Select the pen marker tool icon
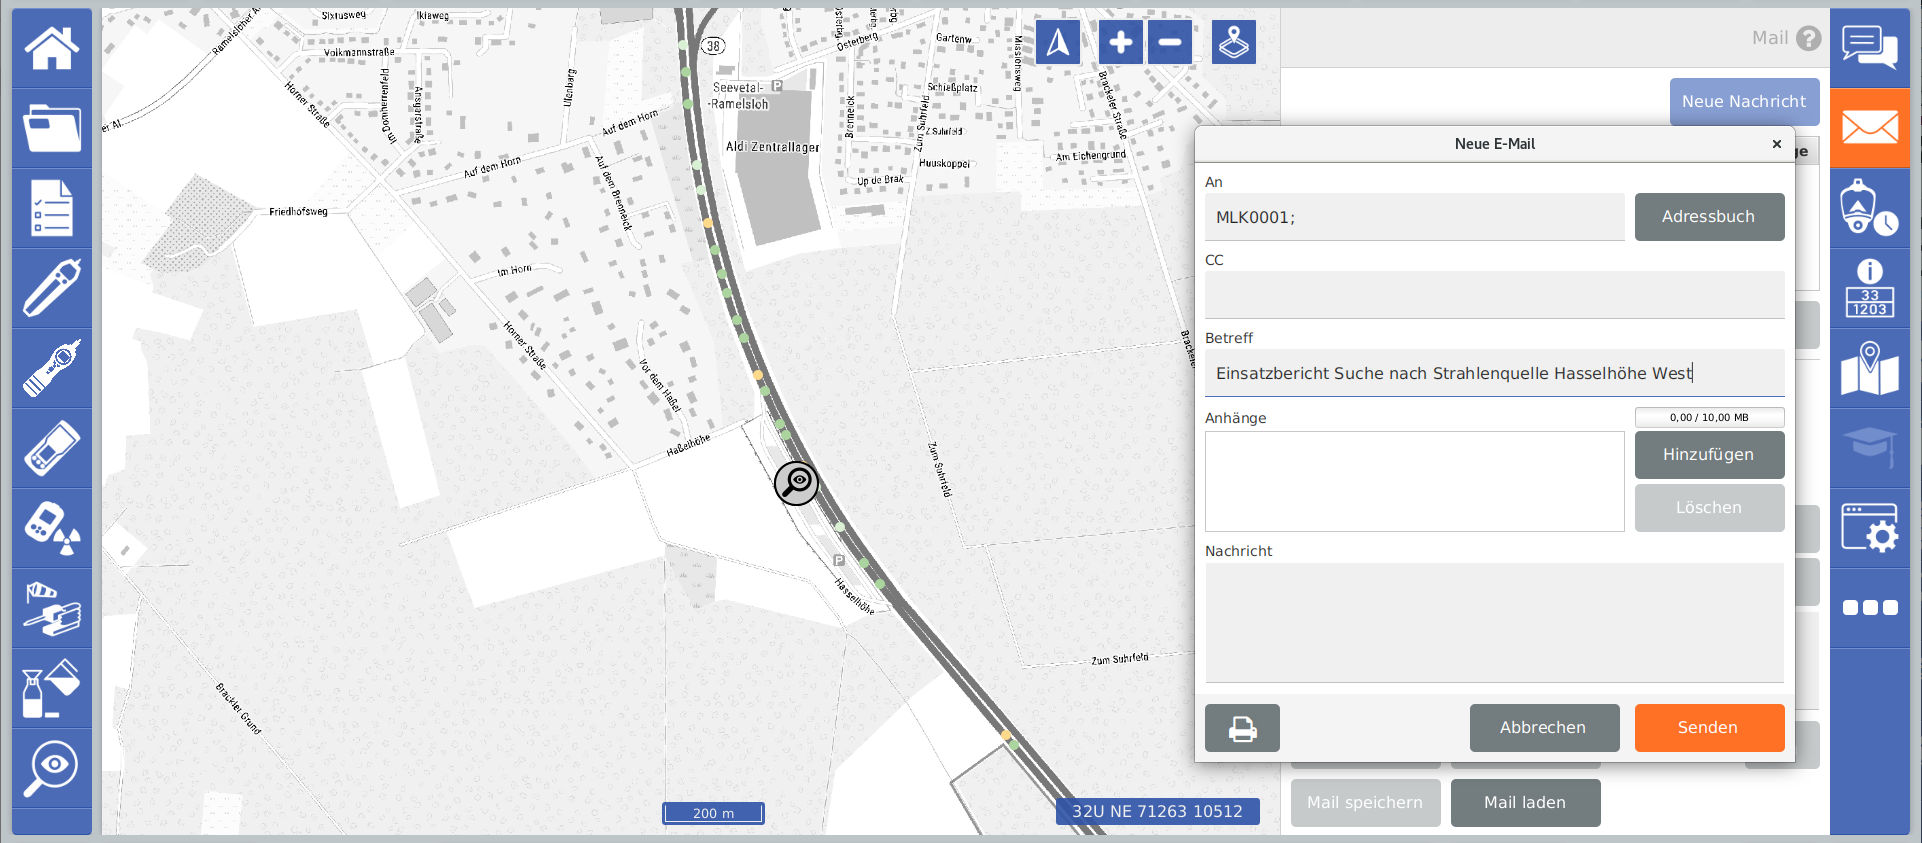This screenshot has width=1922, height=843. pos(52,288)
